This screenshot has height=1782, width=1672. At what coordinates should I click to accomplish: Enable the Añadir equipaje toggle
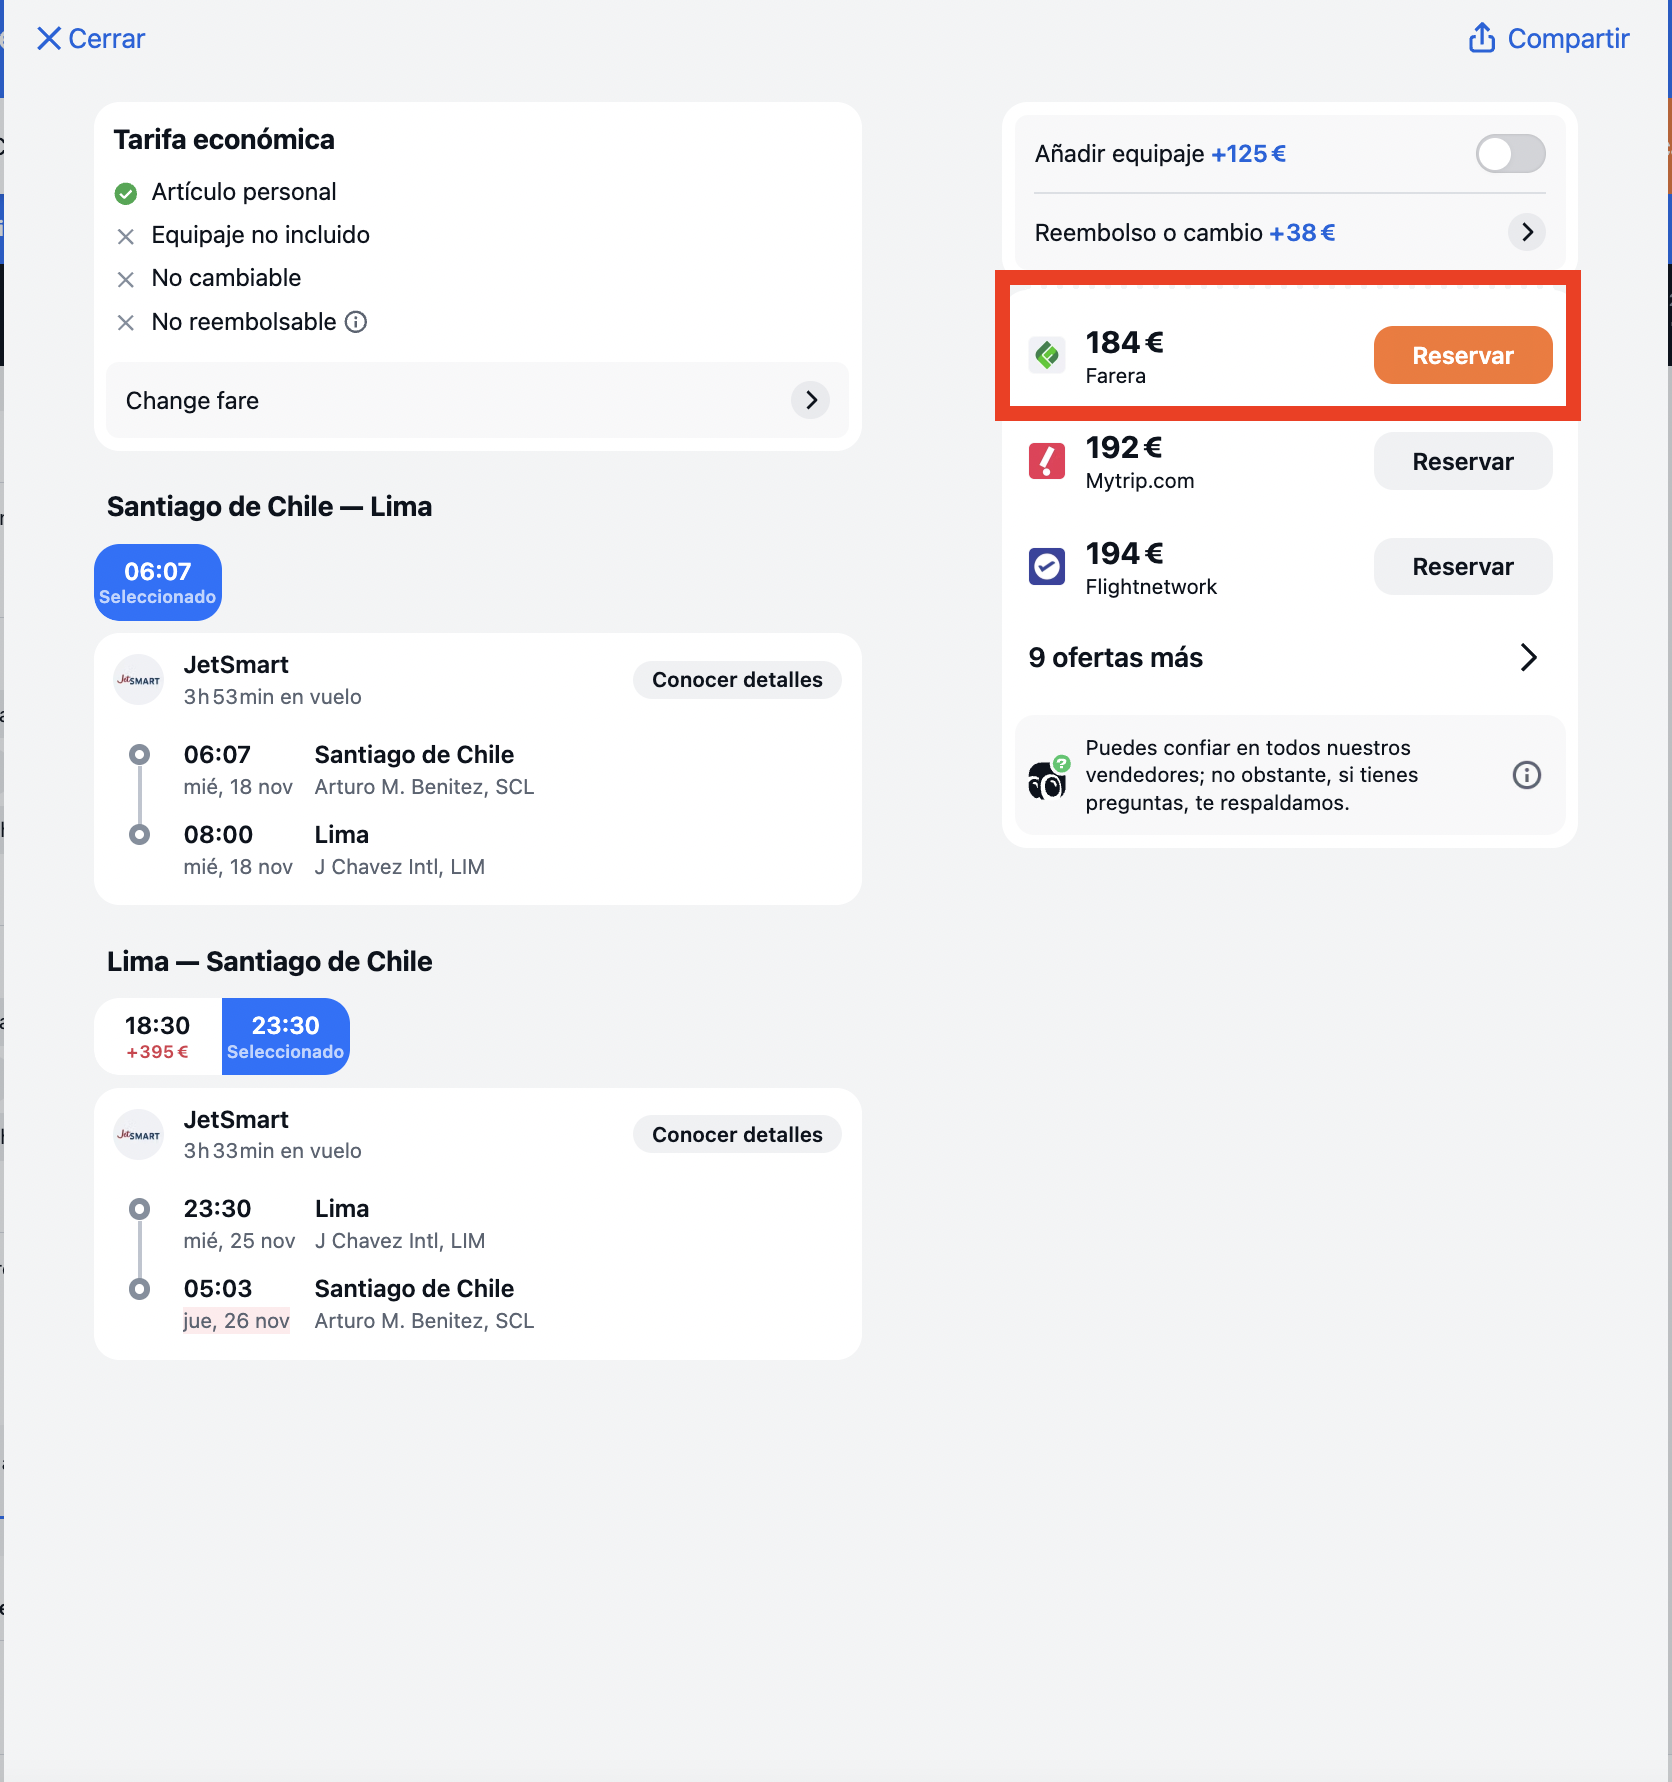(1510, 154)
